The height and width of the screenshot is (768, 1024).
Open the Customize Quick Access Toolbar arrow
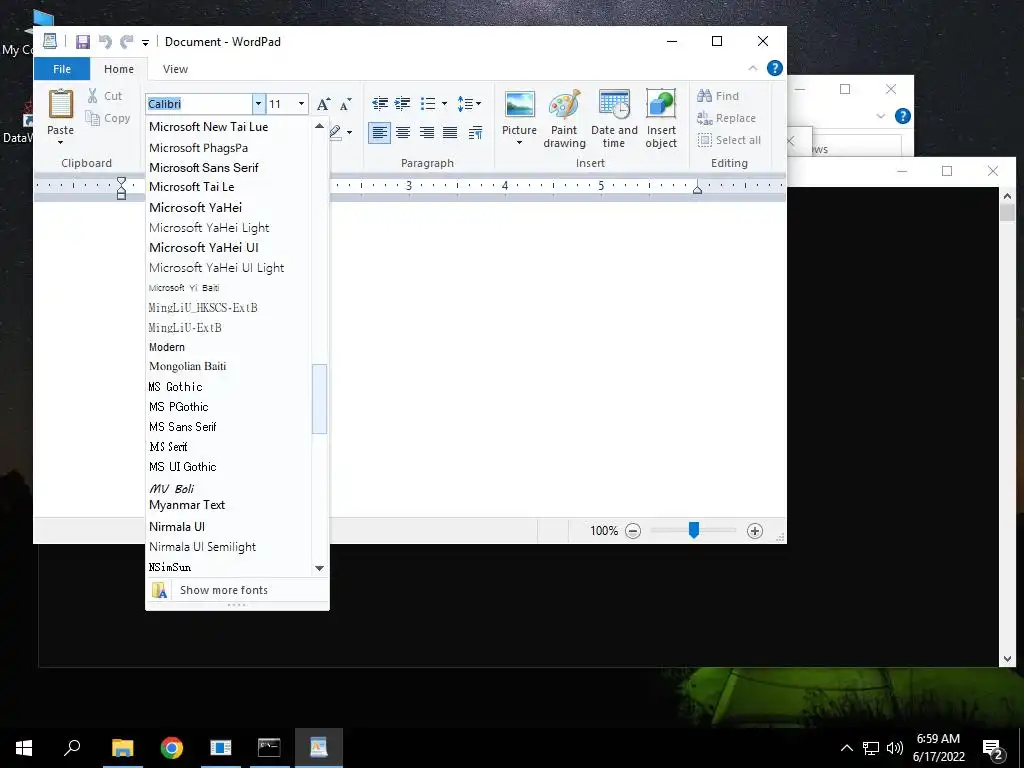(x=146, y=43)
